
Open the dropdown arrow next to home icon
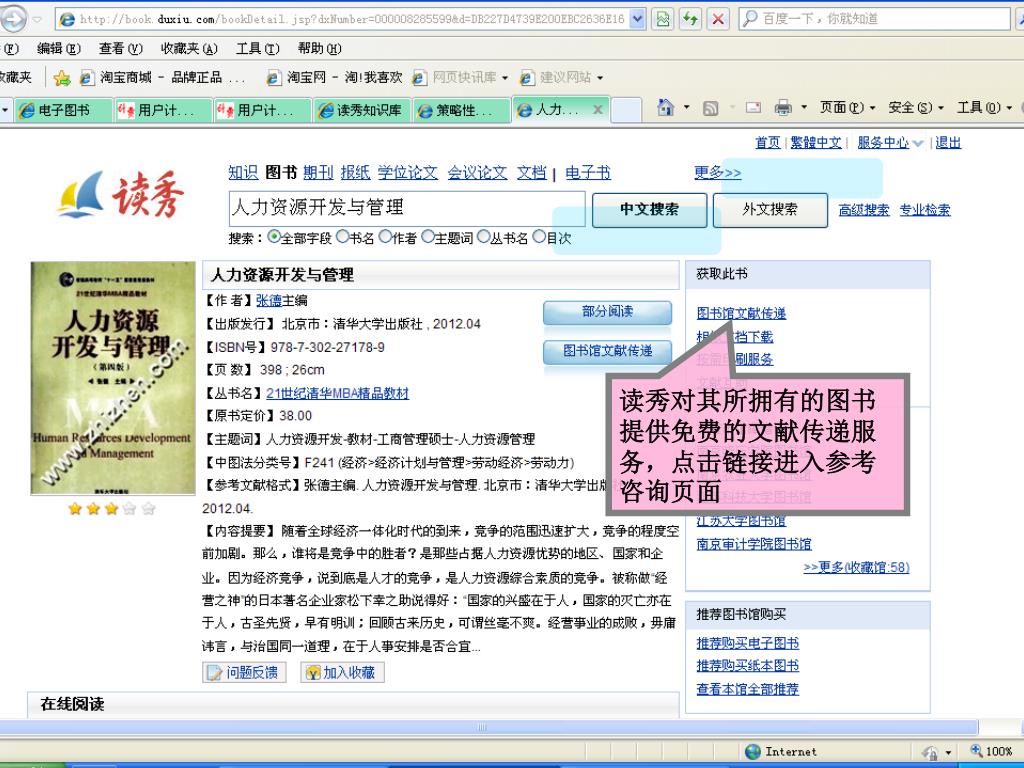[686, 107]
